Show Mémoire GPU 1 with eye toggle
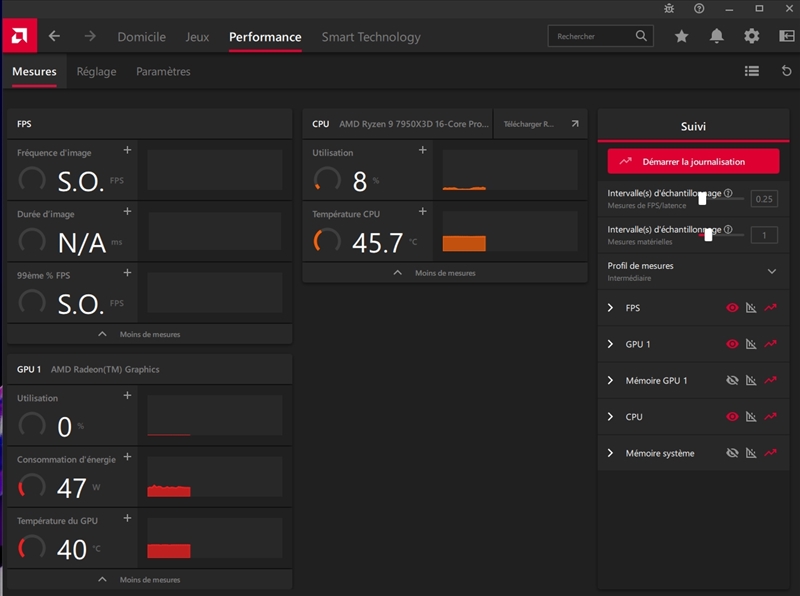Screen dimensions: 800x596 coord(732,381)
